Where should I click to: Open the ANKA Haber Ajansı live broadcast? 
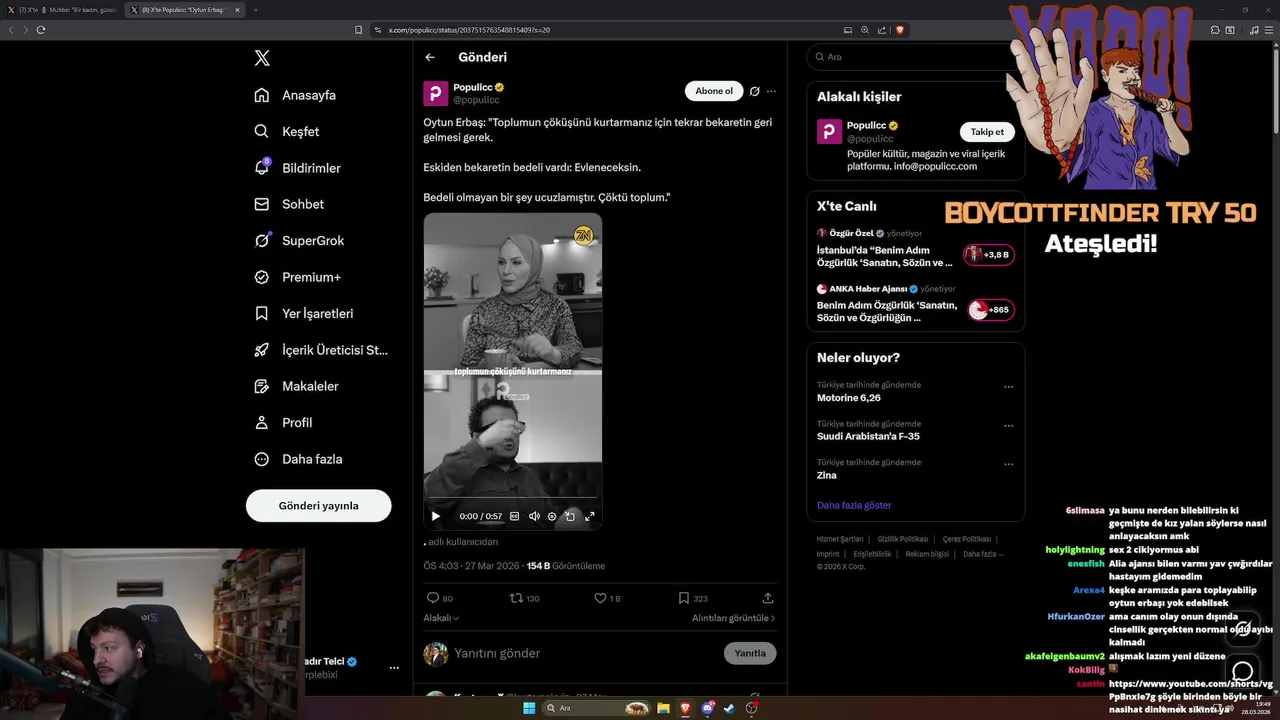tap(915, 304)
